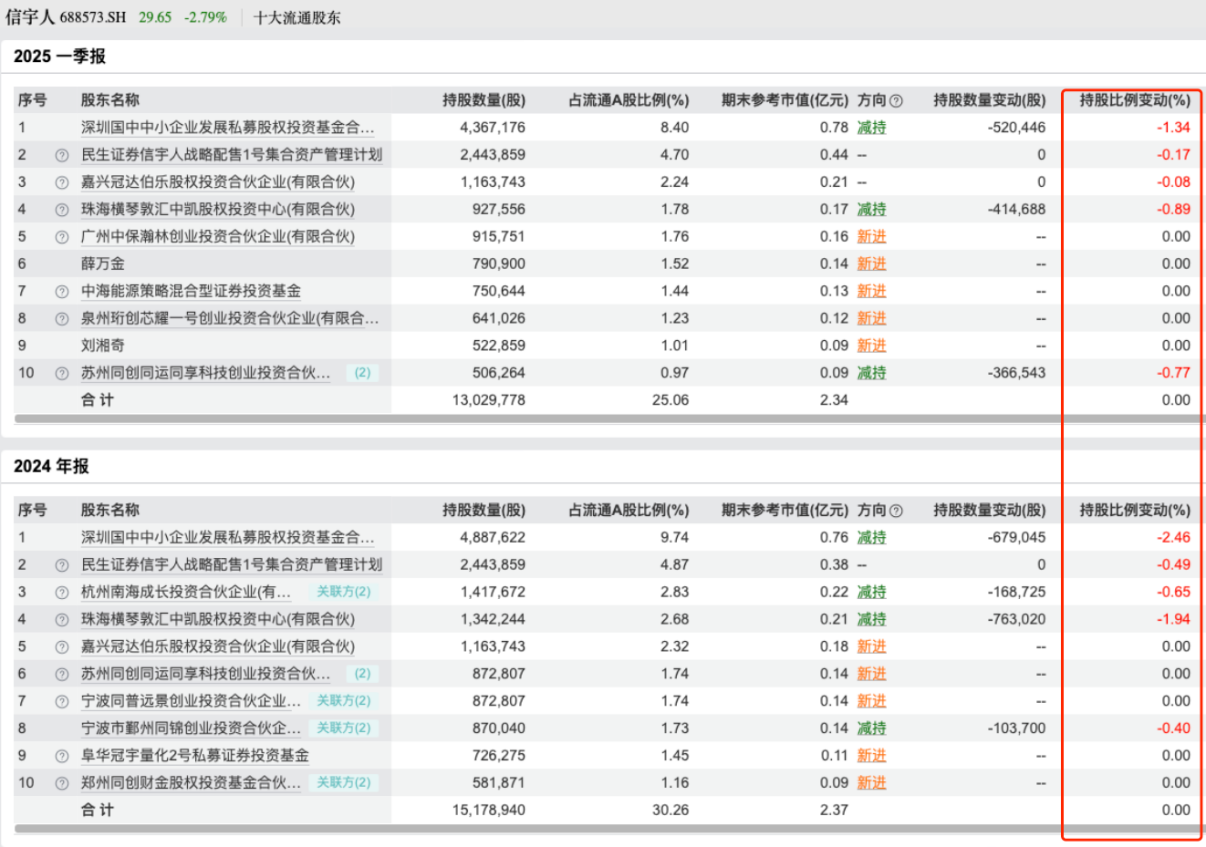Click the info icon beside 阜华冠宇量化2号私募证券投资基金
Image resolution: width=1206 pixels, height=847 pixels.
click(x=62, y=756)
